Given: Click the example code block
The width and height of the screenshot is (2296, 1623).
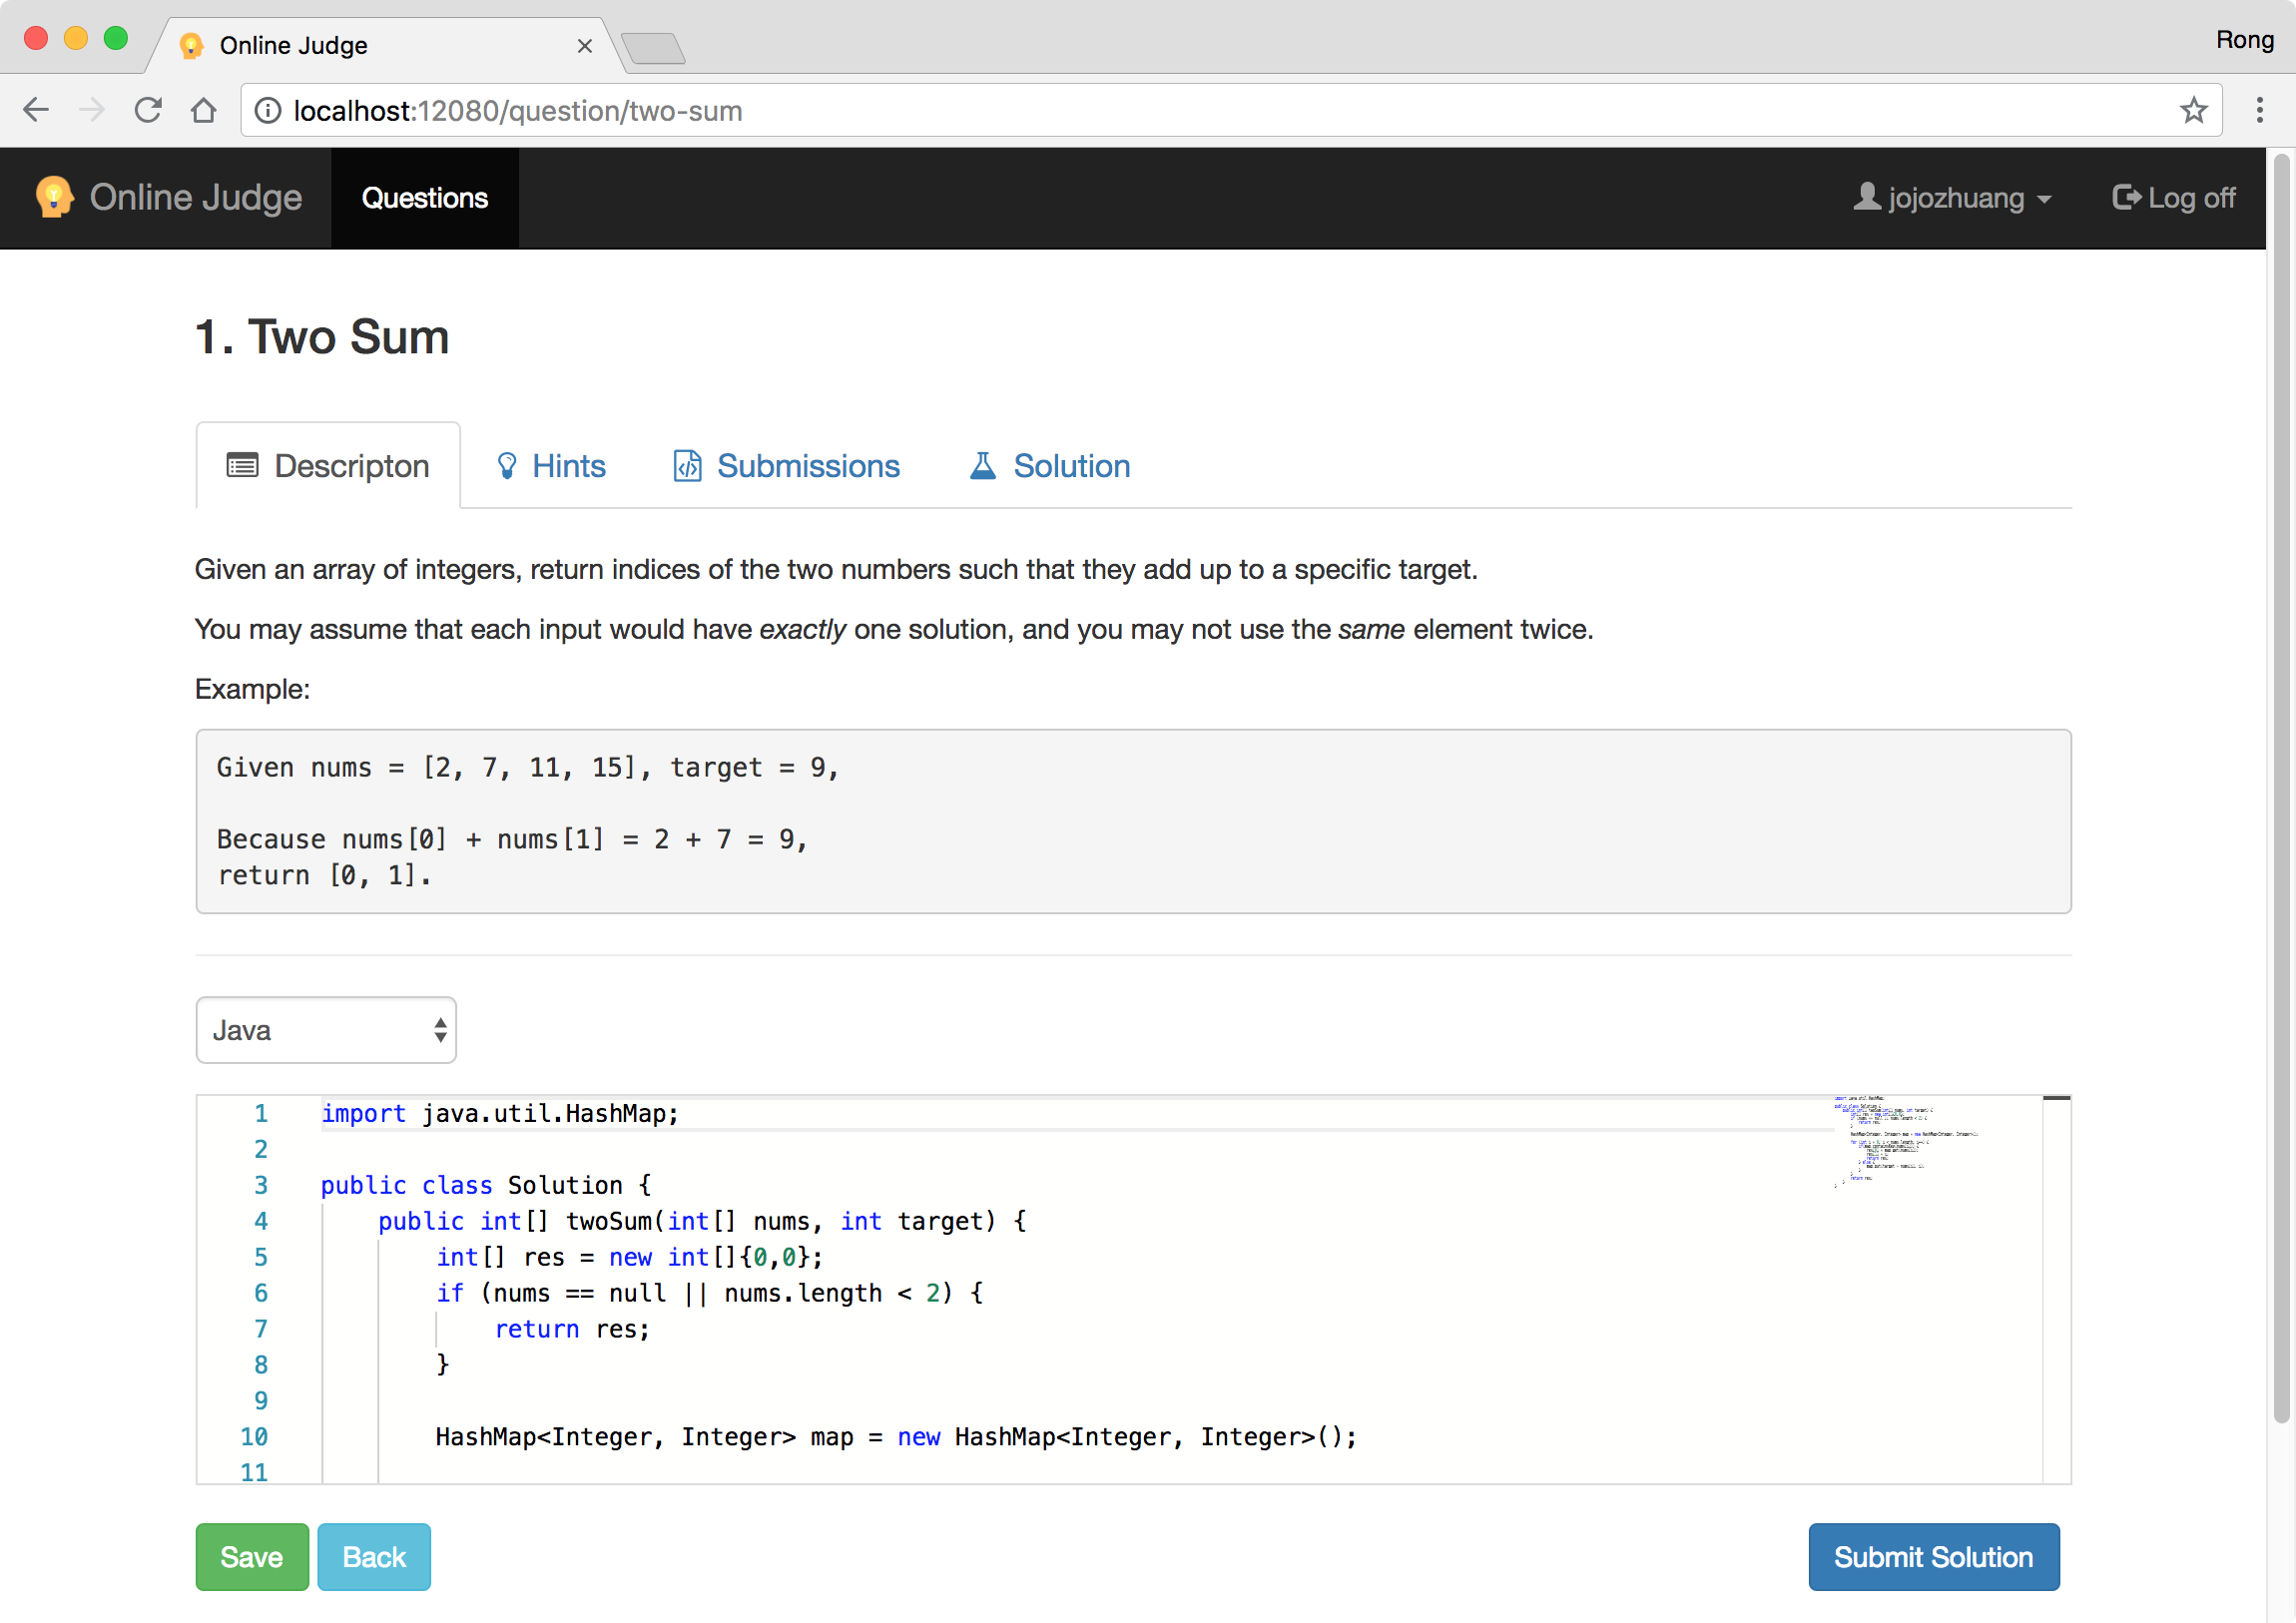Looking at the screenshot, I should point(1133,821).
